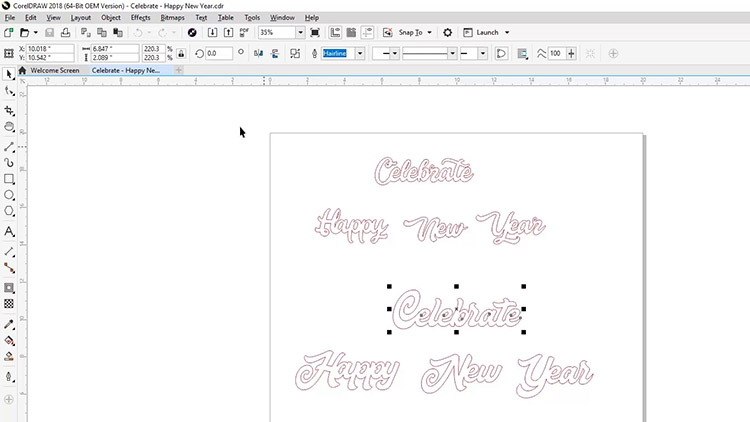The height and width of the screenshot is (422, 750).
Task: Toggle full-screen preview button
Action: (x=315, y=33)
